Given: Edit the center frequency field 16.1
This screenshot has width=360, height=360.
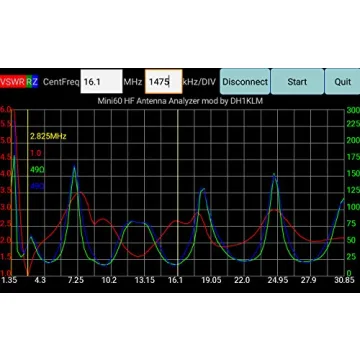Looking at the screenshot, I should click(101, 82).
